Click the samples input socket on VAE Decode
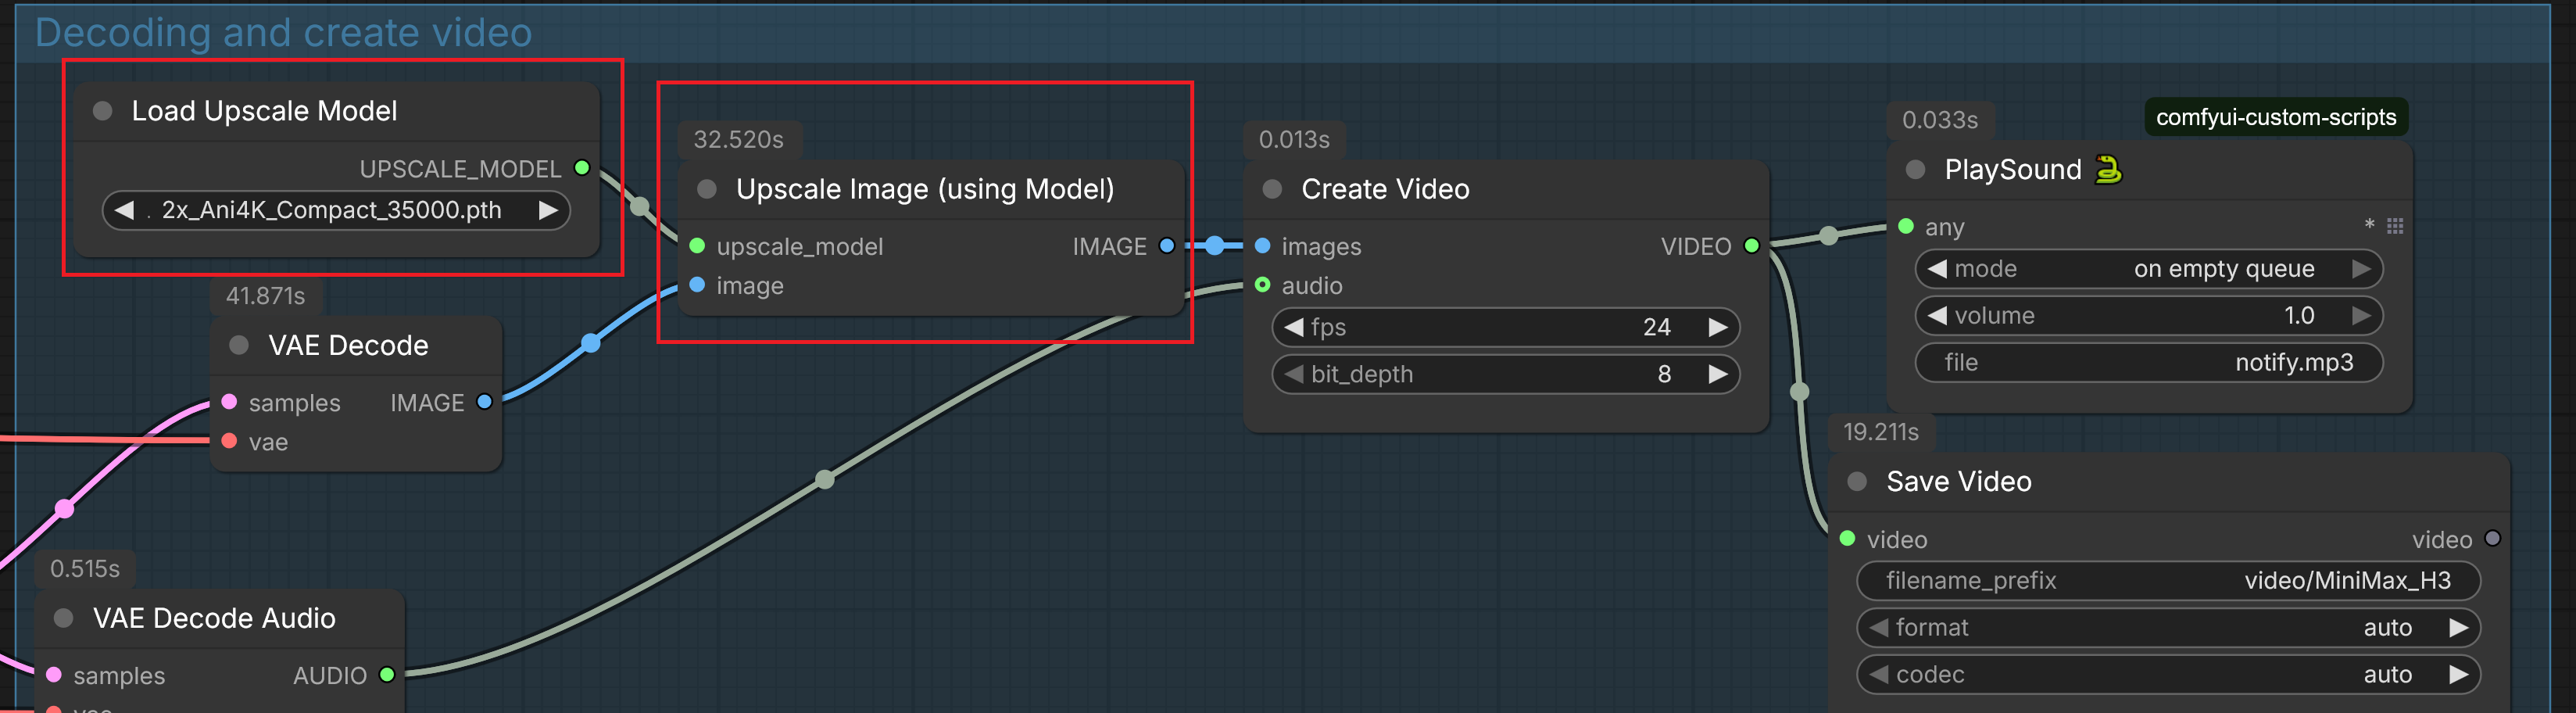 tap(229, 402)
